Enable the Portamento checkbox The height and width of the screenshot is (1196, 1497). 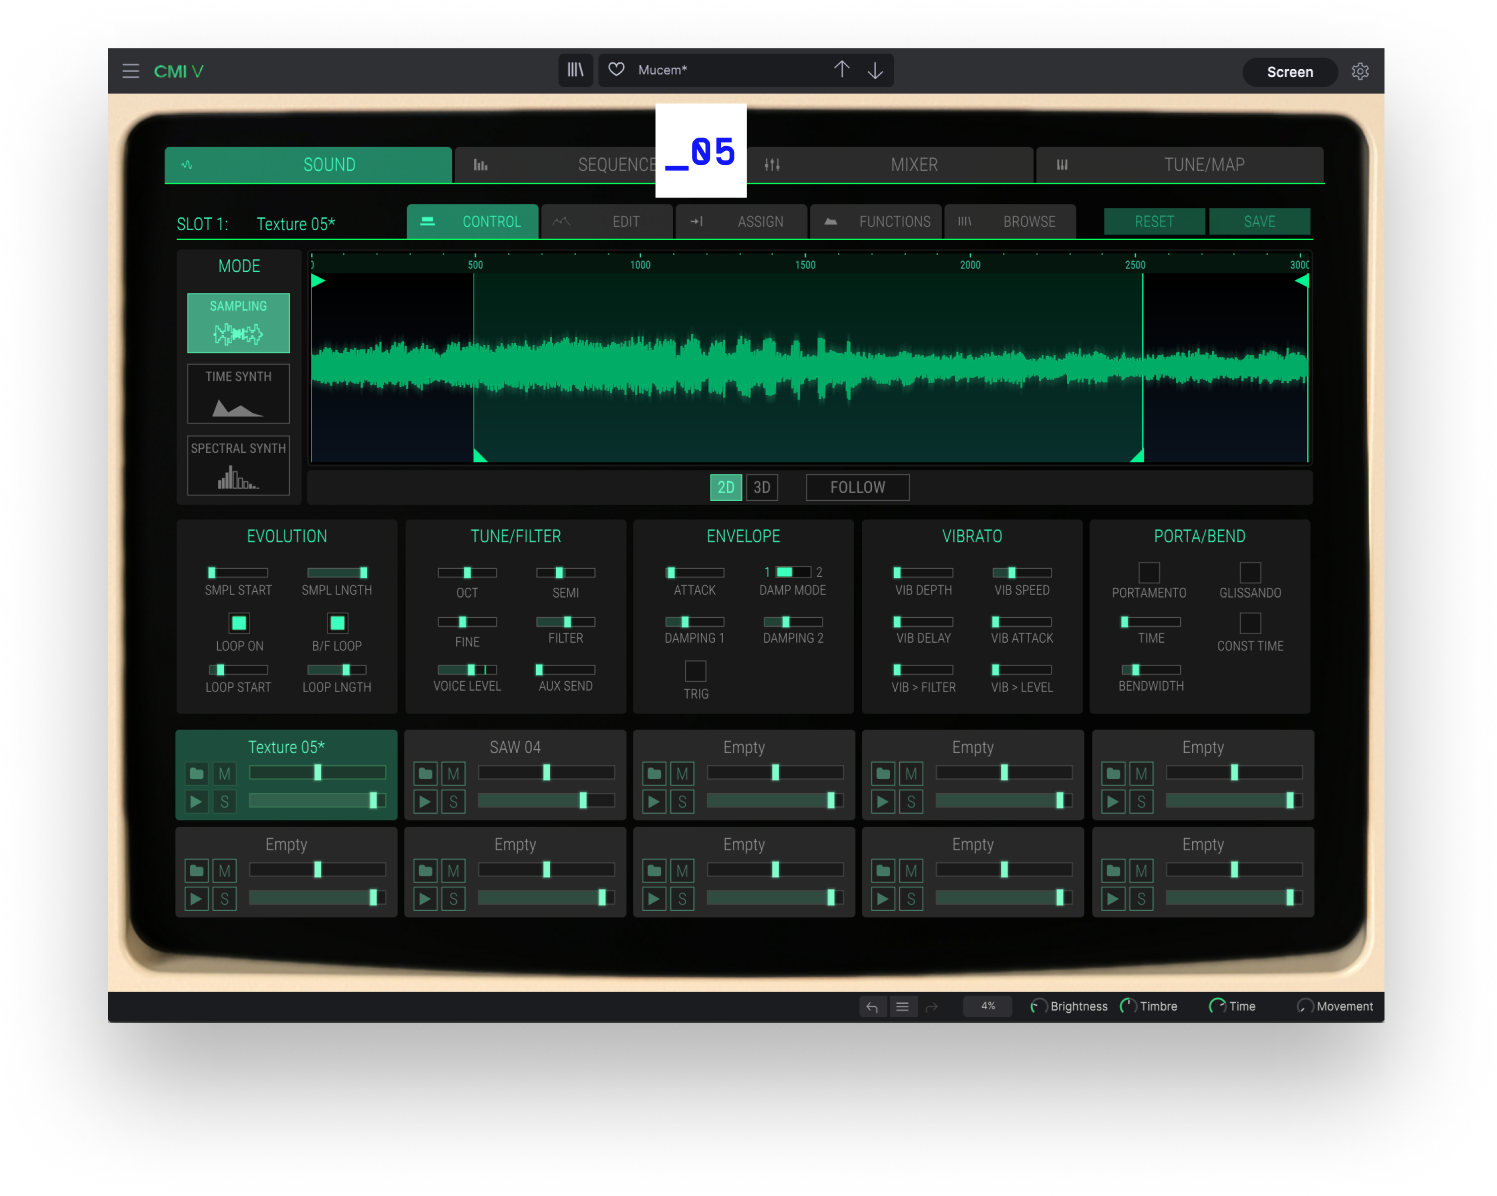point(1149,572)
